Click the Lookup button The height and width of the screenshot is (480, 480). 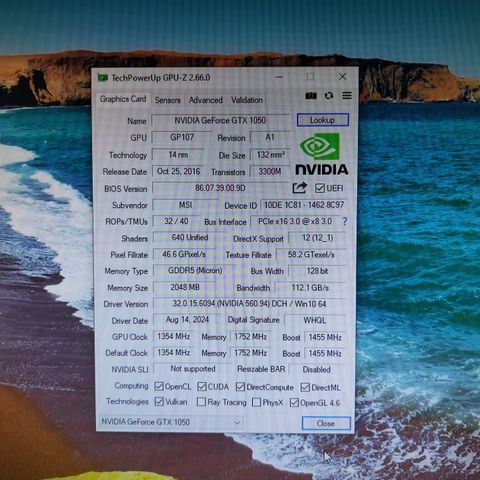(x=323, y=120)
